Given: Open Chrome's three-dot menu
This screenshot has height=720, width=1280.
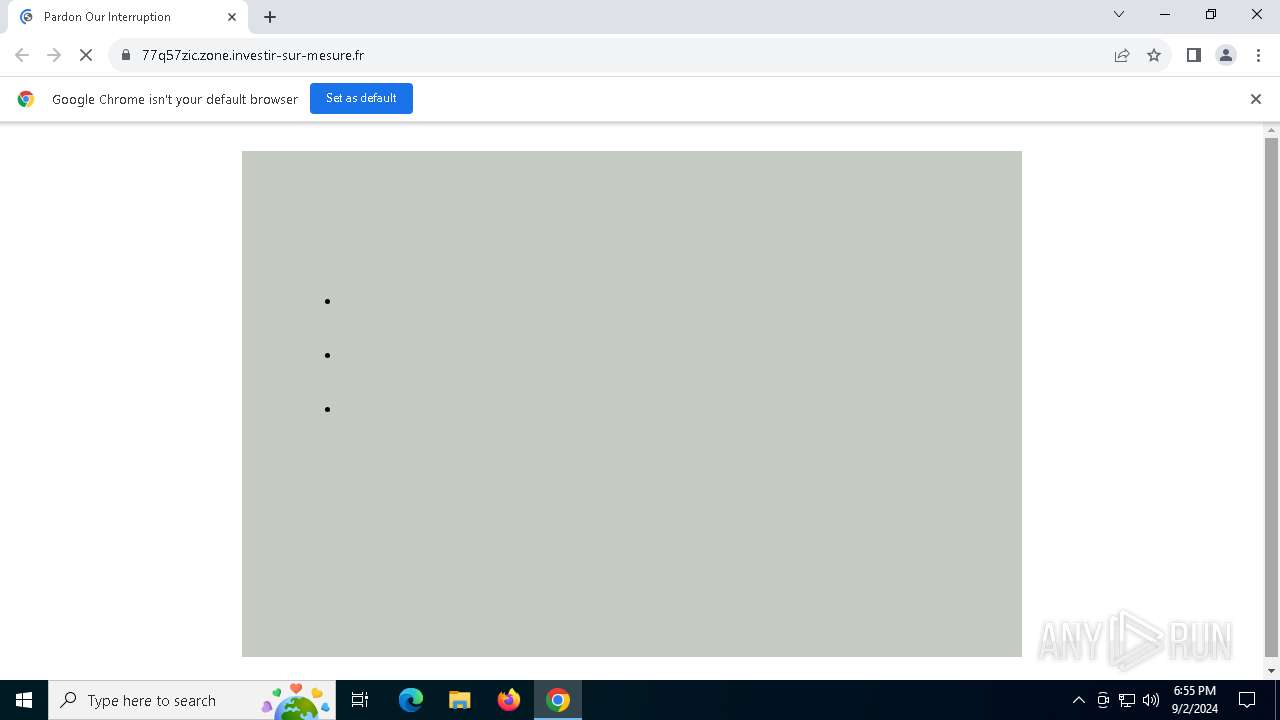Looking at the screenshot, I should [1258, 55].
